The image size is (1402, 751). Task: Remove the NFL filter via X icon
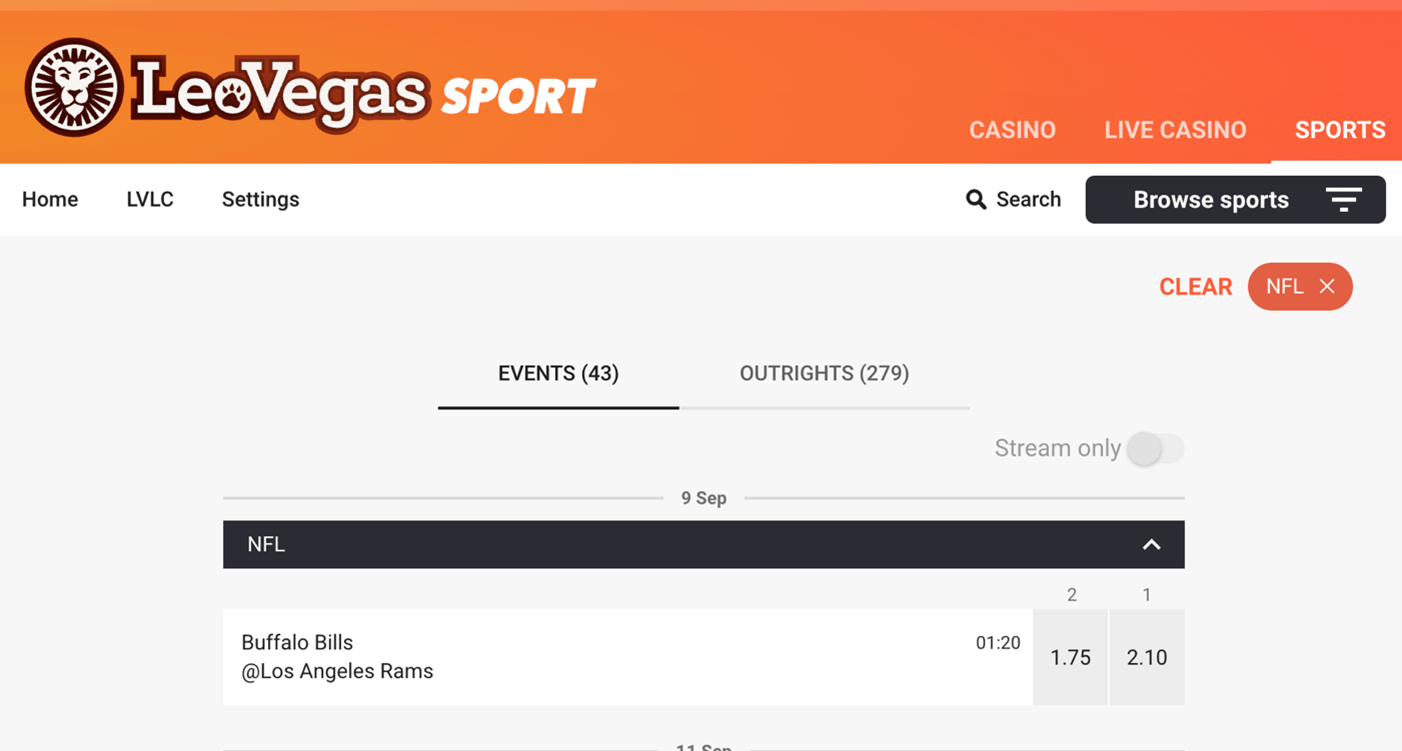(x=1327, y=287)
